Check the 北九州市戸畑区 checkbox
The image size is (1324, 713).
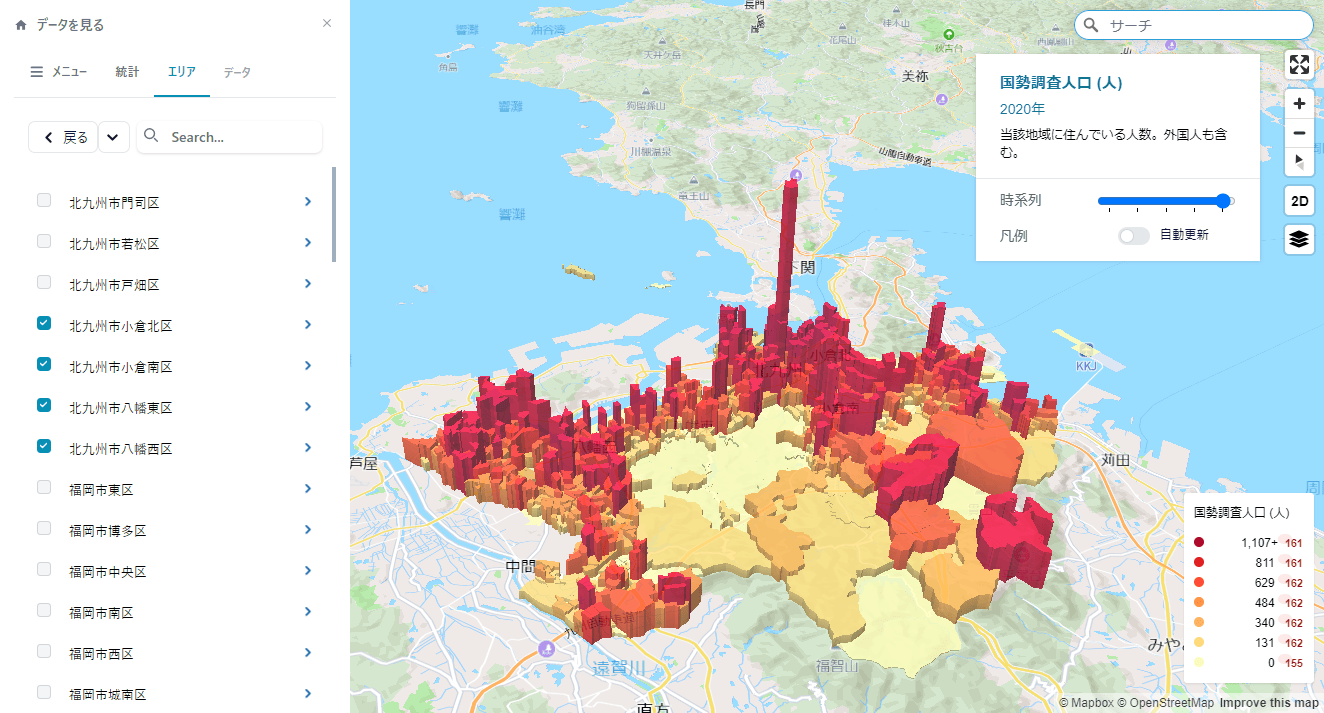click(44, 282)
